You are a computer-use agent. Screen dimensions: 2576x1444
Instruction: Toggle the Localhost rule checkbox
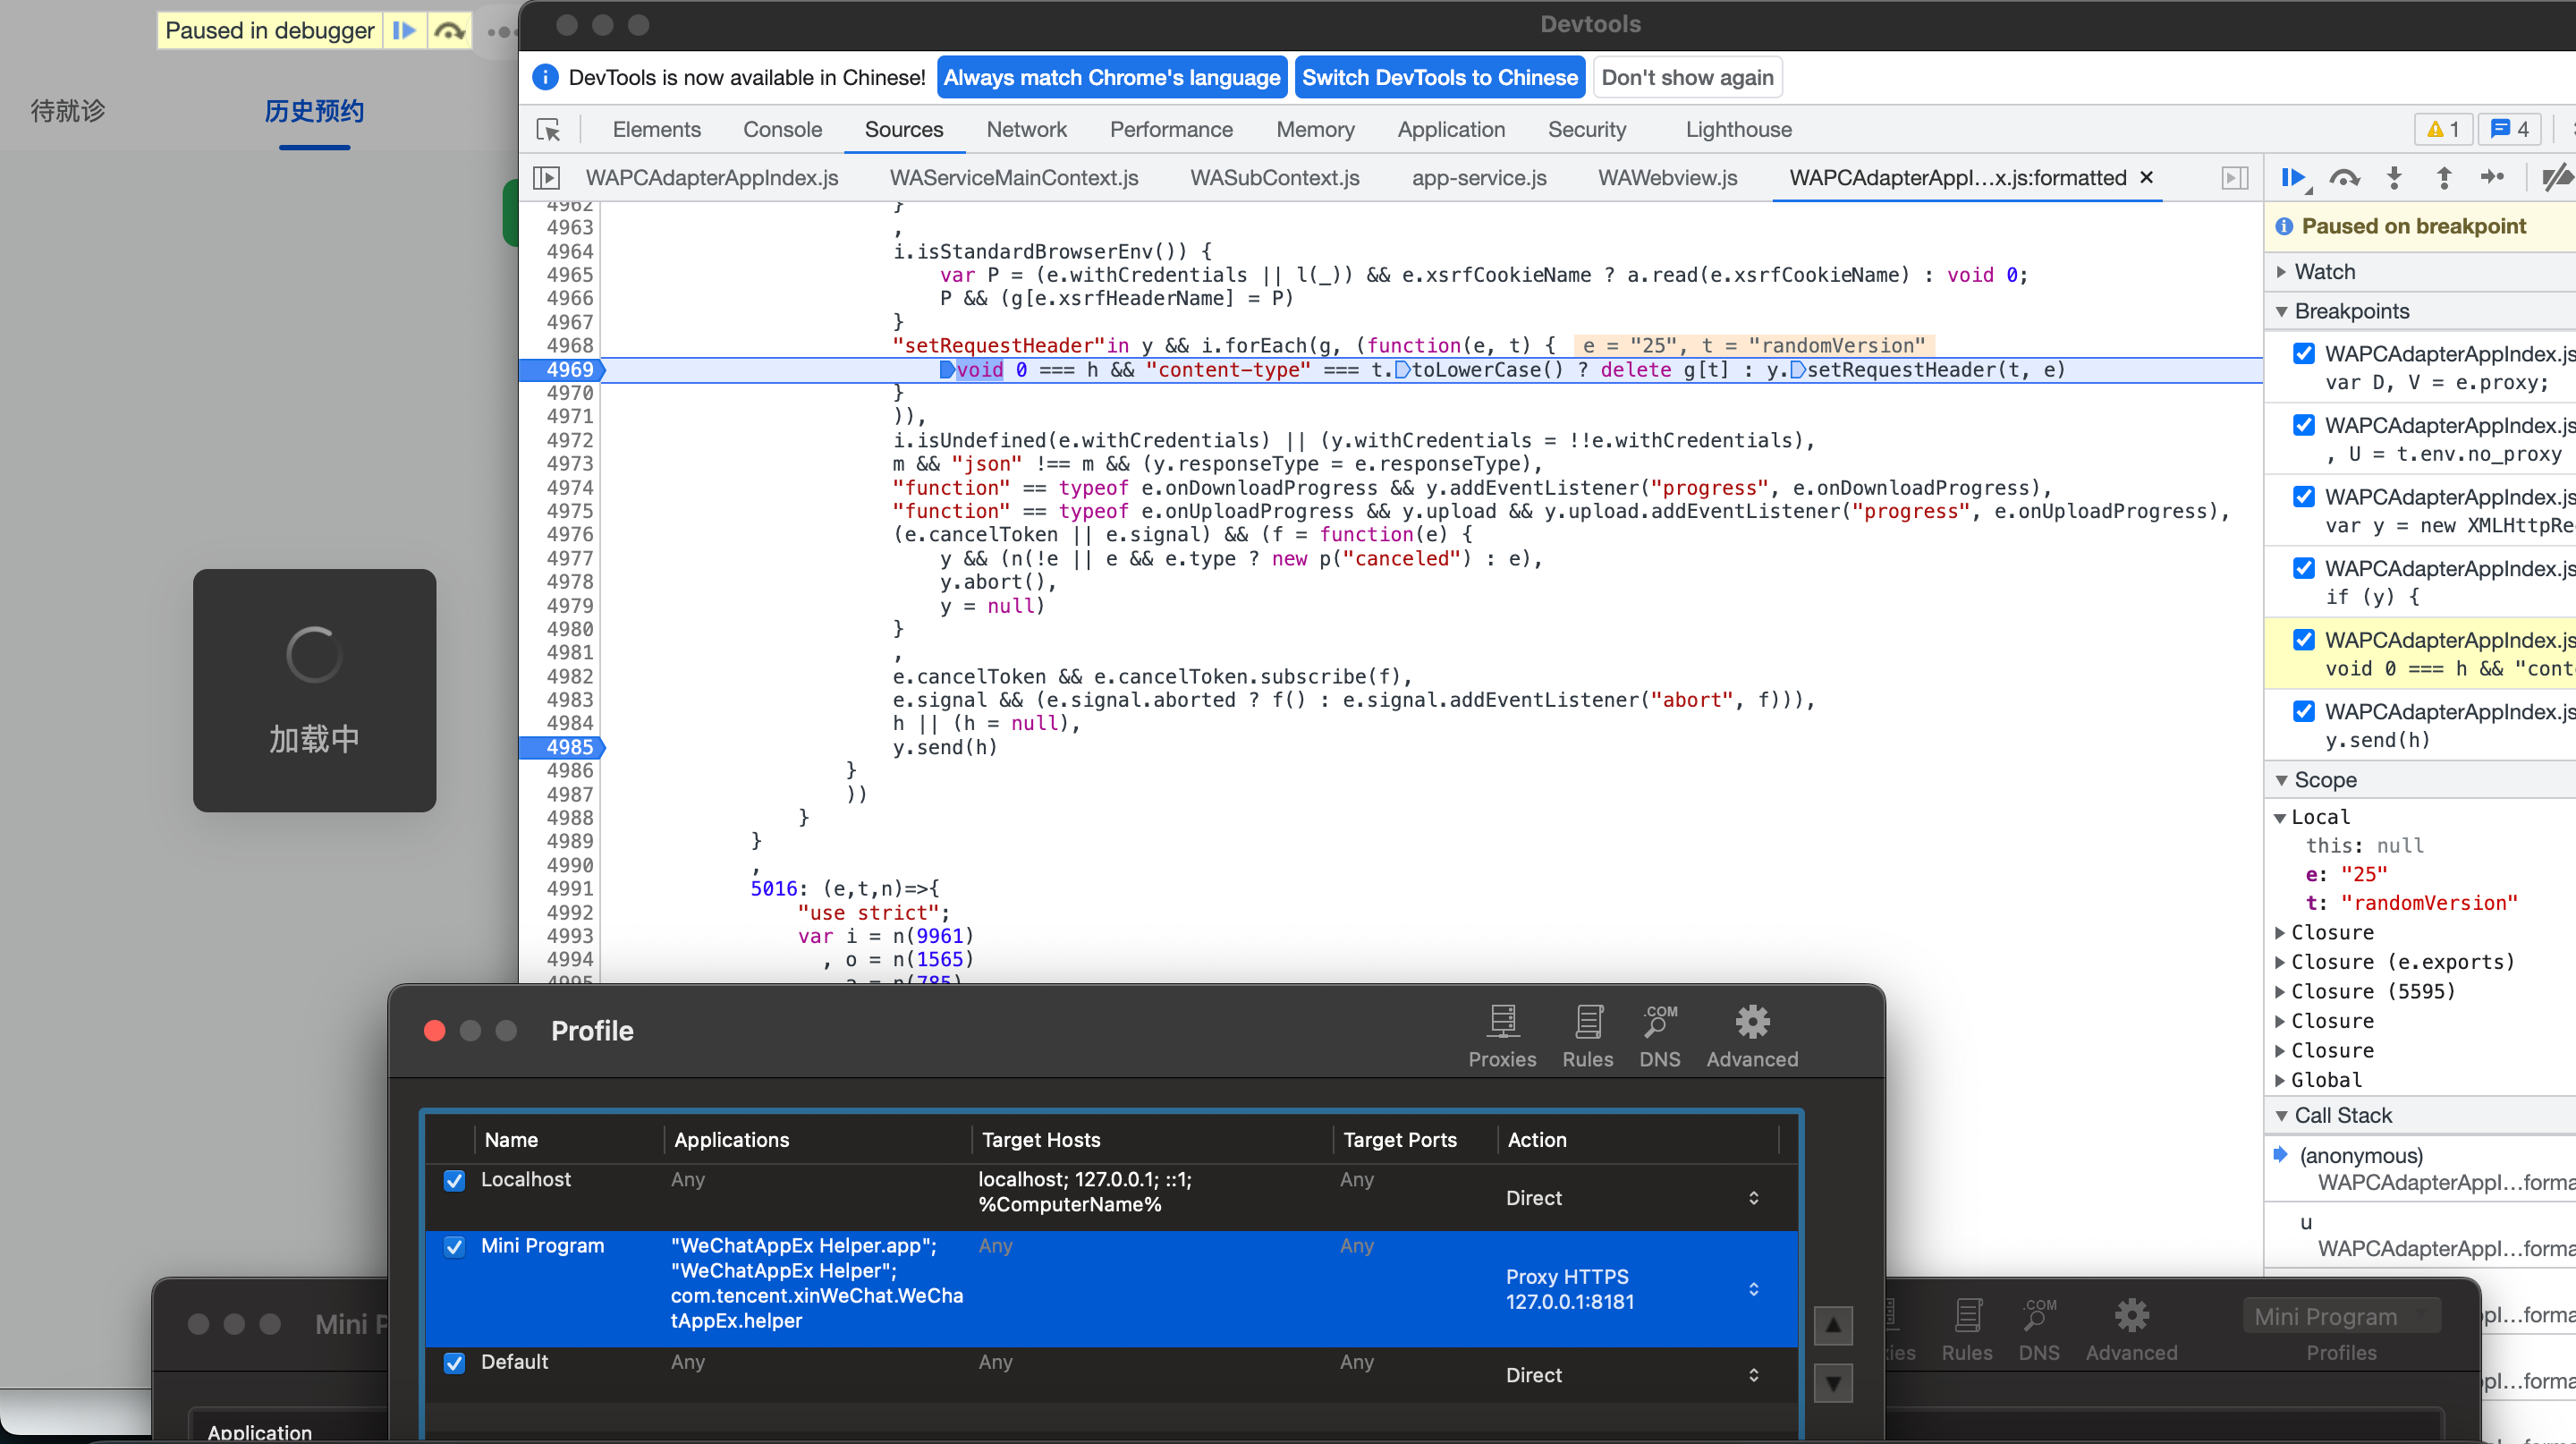(x=454, y=1180)
